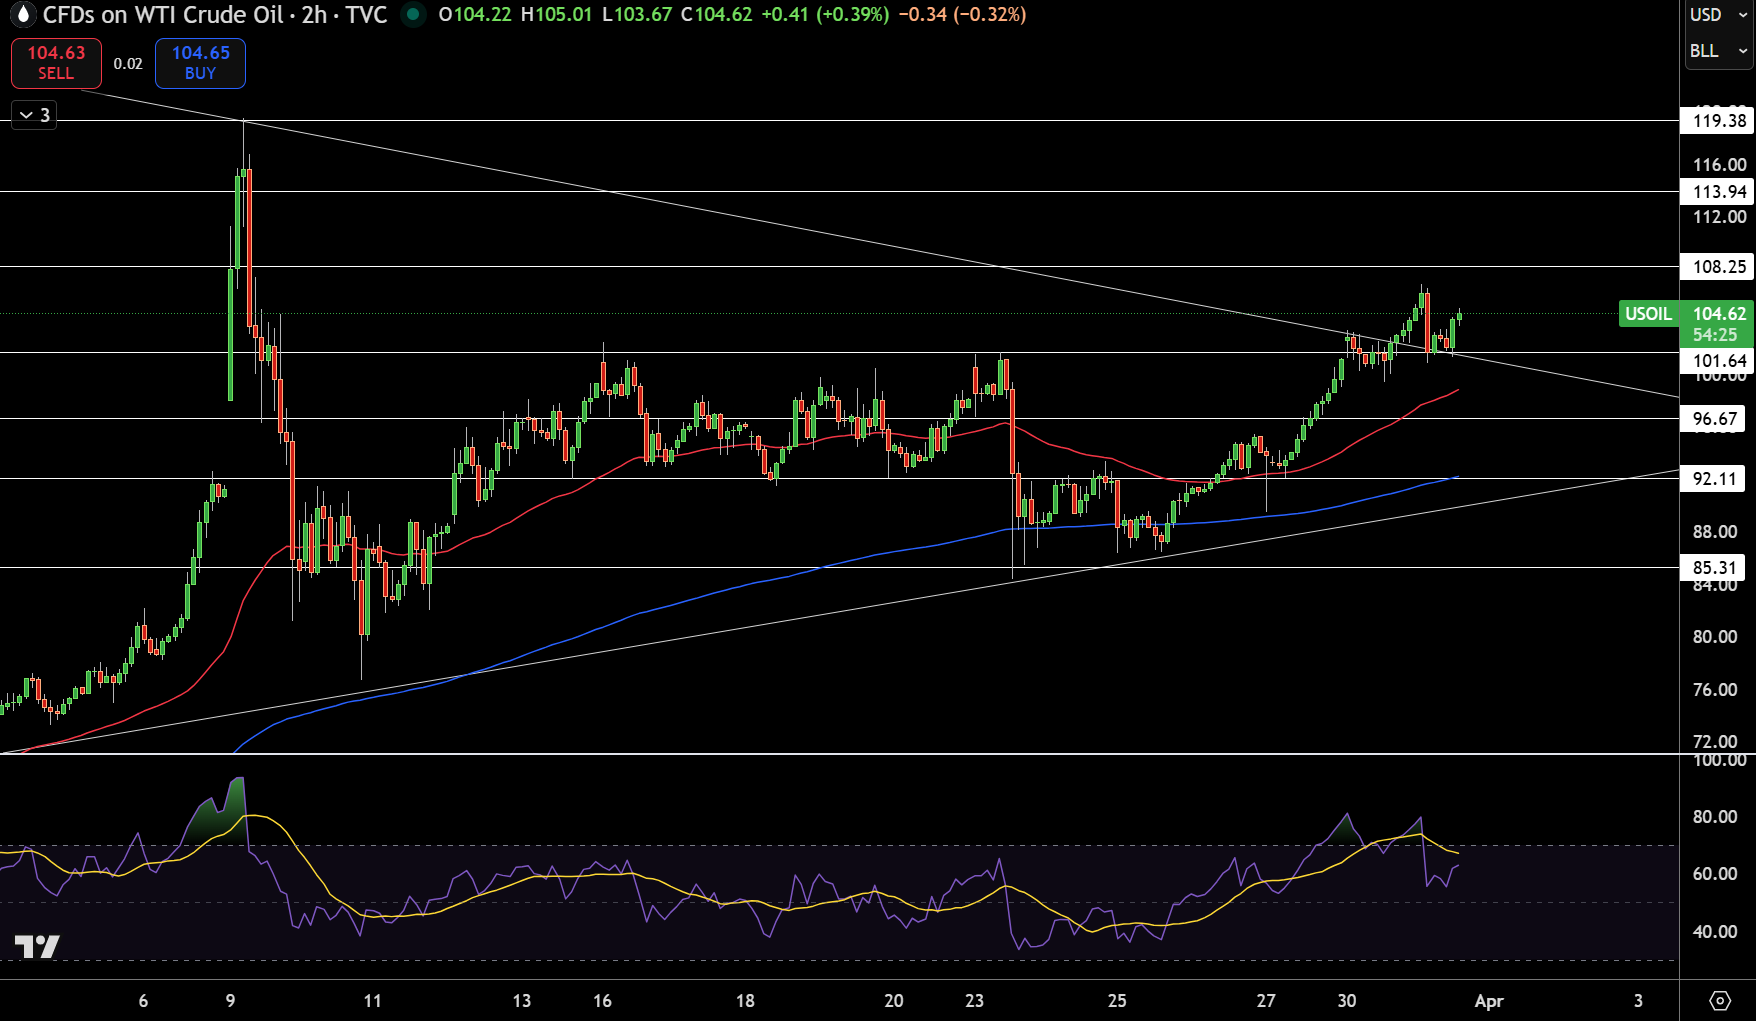Click the Apr date label on the time axis
1756x1021 pixels.
tap(1489, 1001)
